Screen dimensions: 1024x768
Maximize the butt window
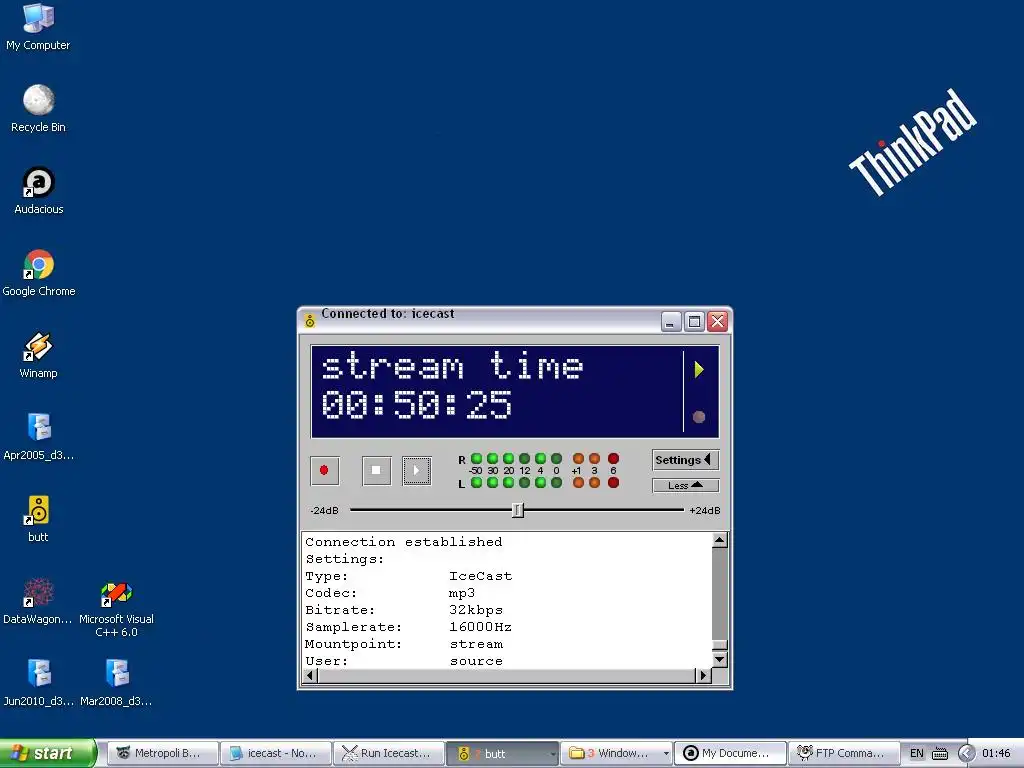pos(694,321)
